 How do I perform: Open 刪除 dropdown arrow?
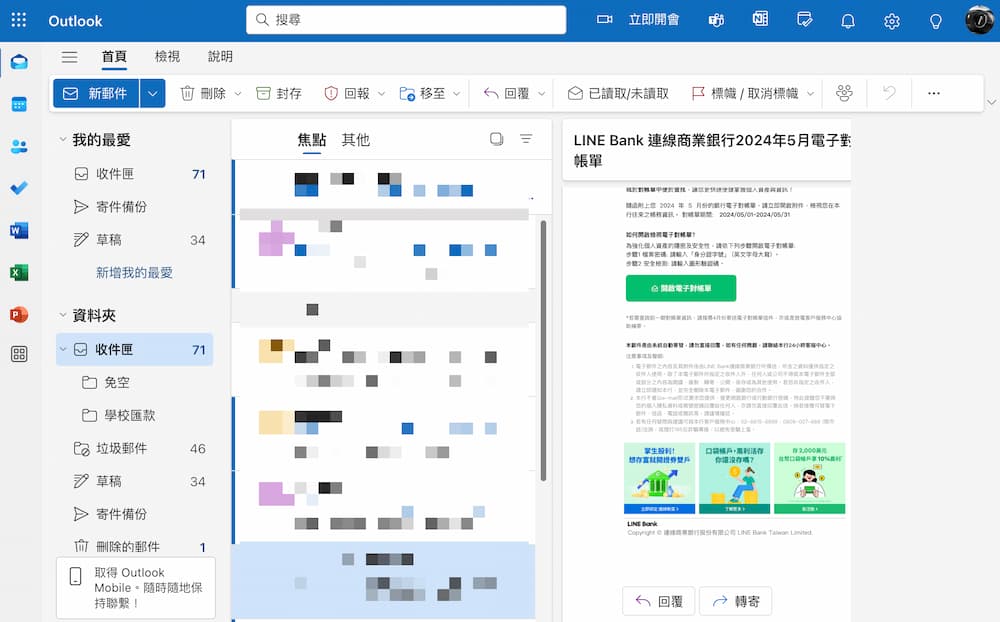[238, 94]
